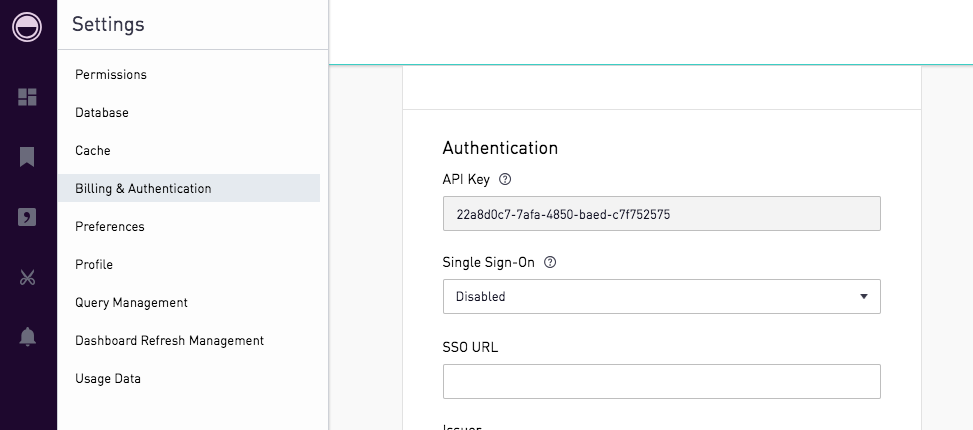Open the Preferences settings page
The image size is (973, 430).
(110, 227)
